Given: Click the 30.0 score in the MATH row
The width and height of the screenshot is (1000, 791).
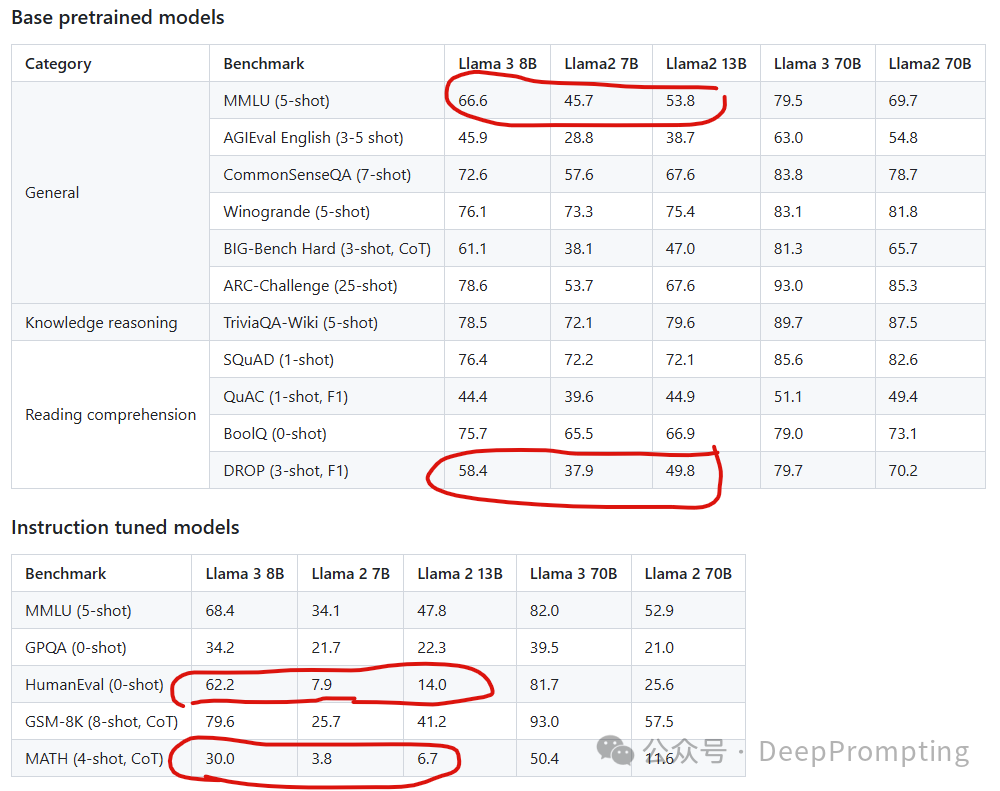Looking at the screenshot, I should [221, 759].
